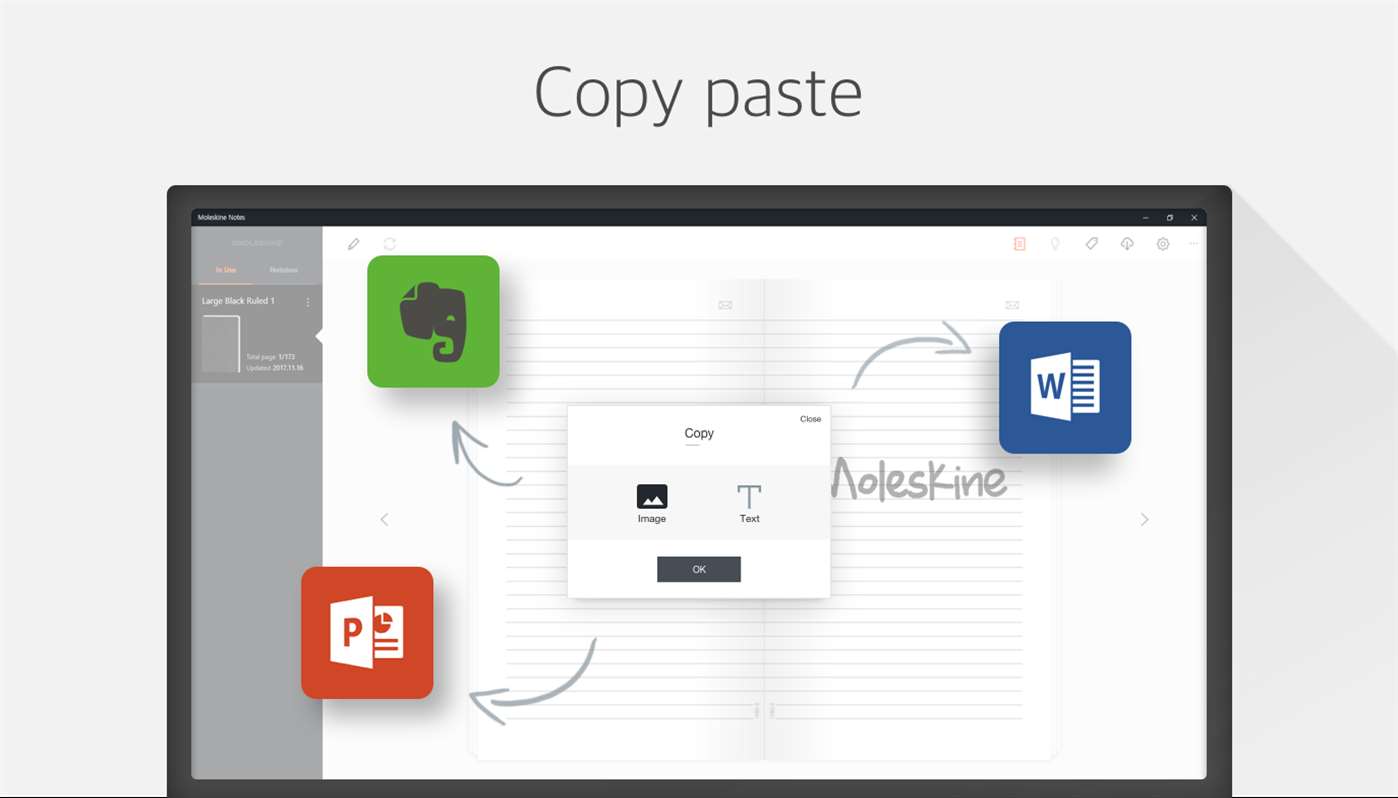The width and height of the screenshot is (1398, 798).
Task: Click the Updated 2017.11.16 text
Action: [x=275, y=368]
